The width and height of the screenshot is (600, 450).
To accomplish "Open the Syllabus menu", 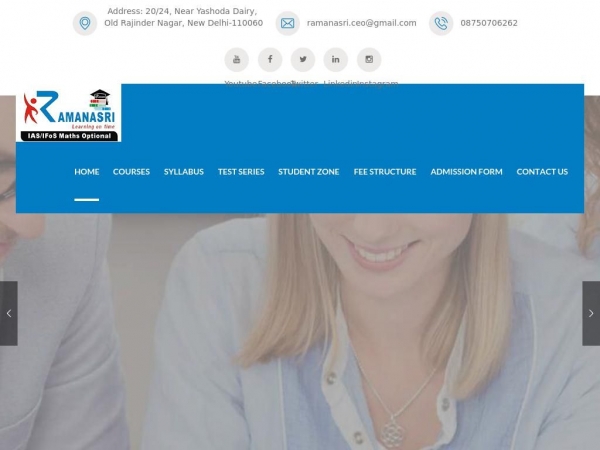I will (x=184, y=172).
